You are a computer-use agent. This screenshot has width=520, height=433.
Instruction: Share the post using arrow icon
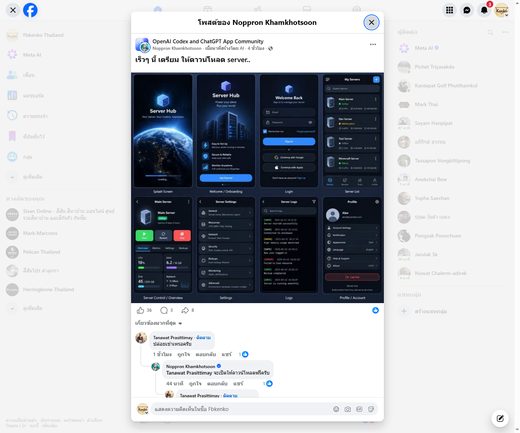(185, 310)
